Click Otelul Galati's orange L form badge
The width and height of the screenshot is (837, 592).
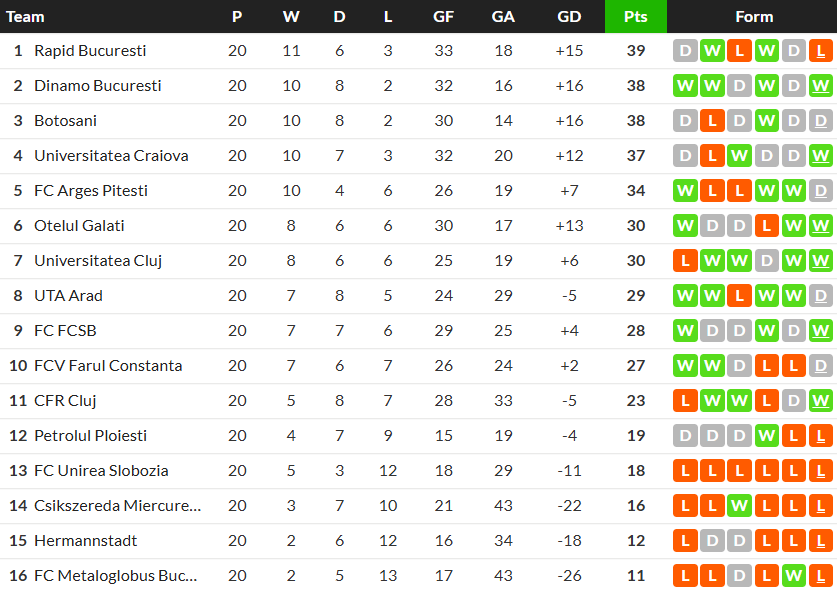tap(767, 226)
